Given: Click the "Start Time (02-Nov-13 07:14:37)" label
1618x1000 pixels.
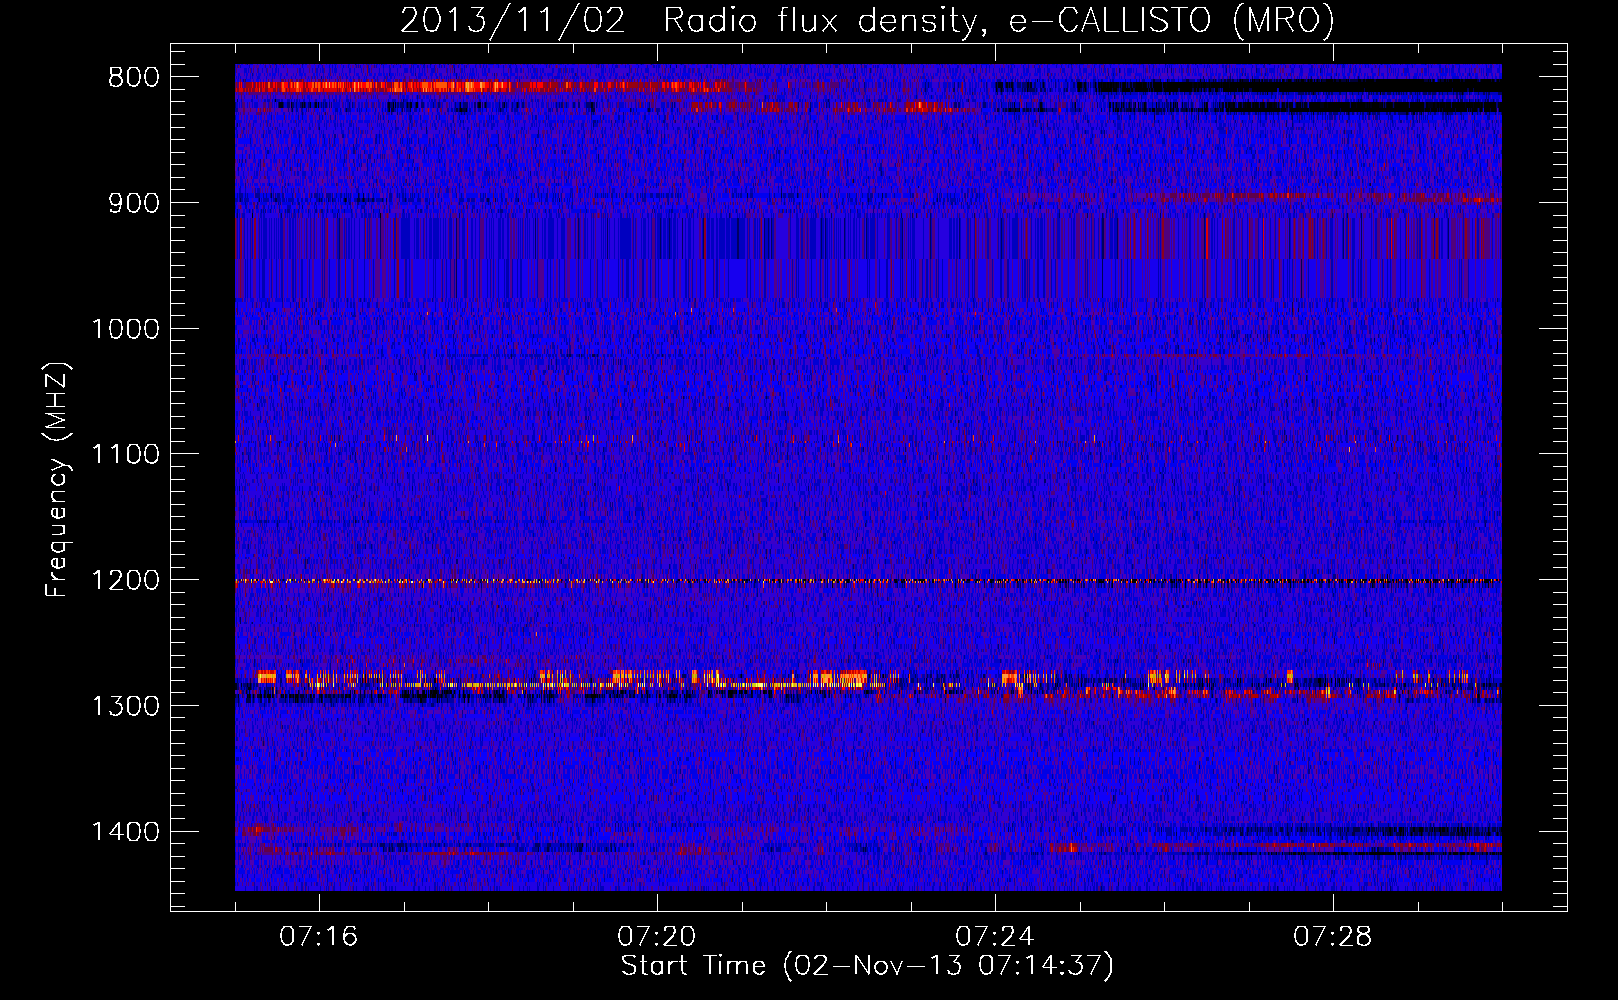Looking at the screenshot, I should (867, 966).
